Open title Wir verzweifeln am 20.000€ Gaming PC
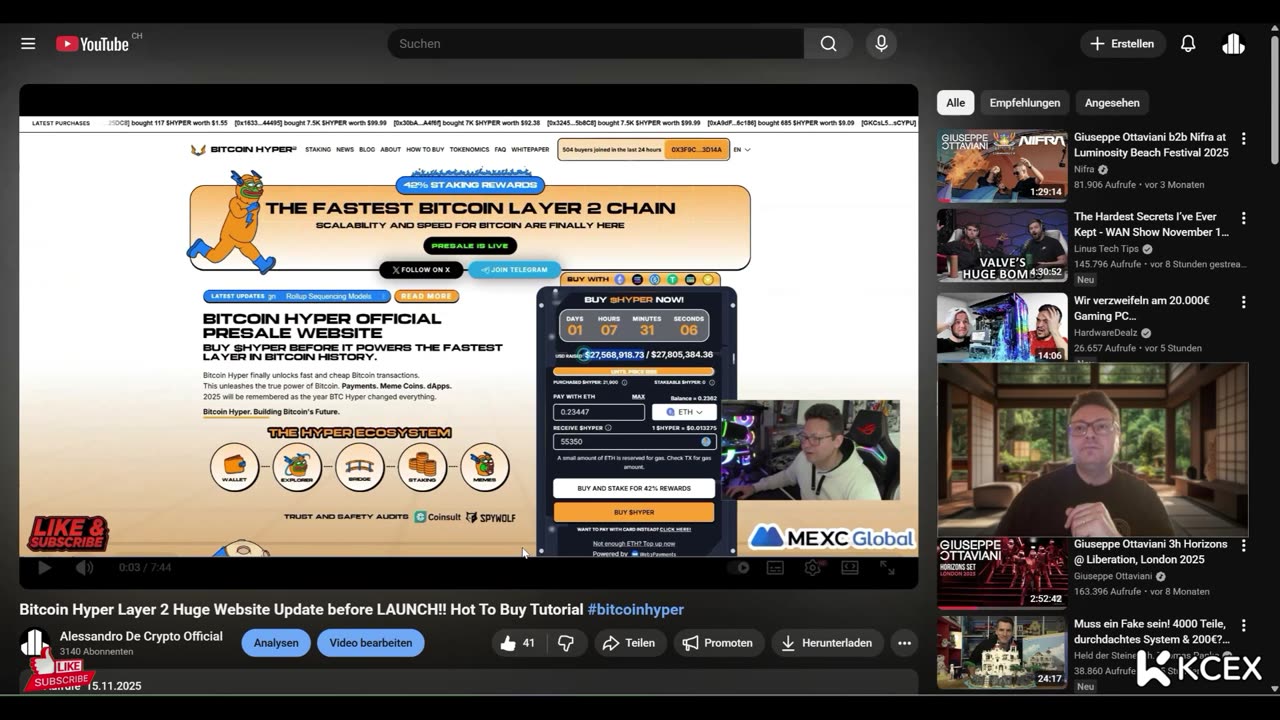 pos(1142,308)
